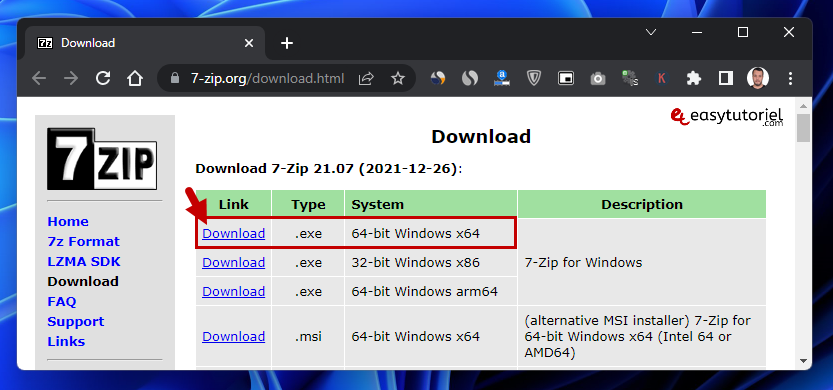Image resolution: width=833 pixels, height=390 pixels.
Task: Minimize the Chrome window
Action: click(696, 32)
